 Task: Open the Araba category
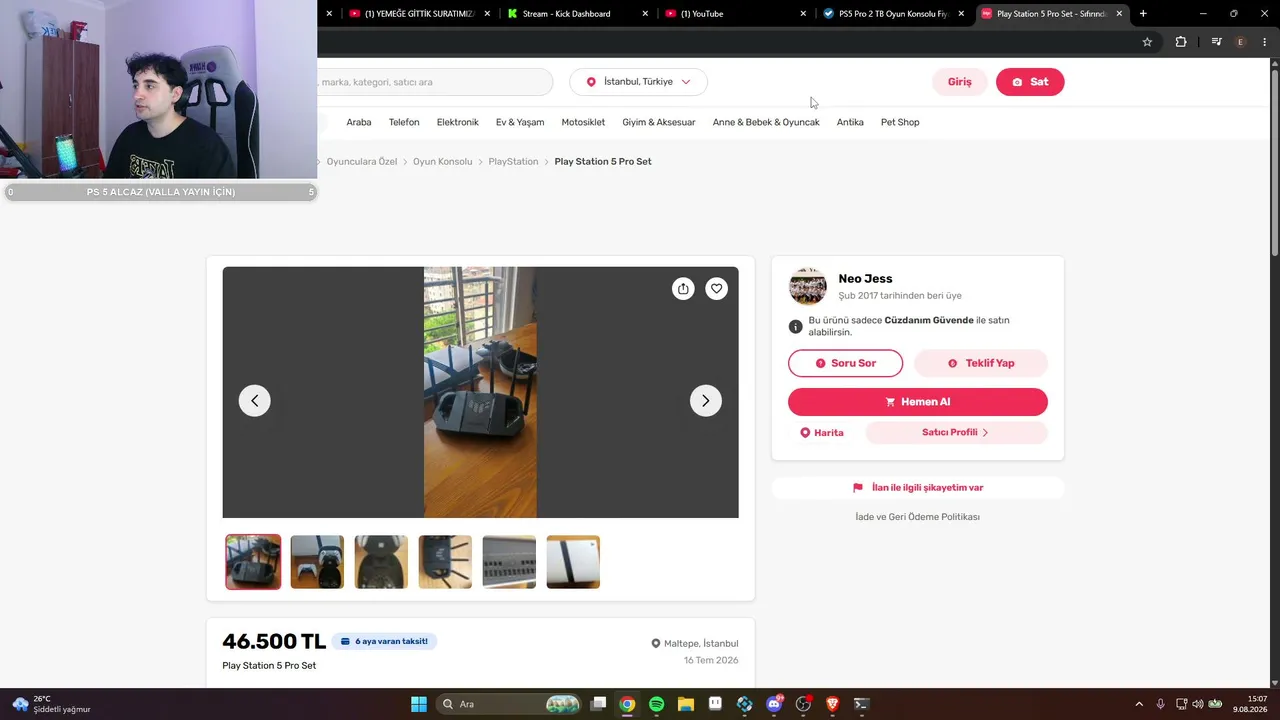pos(359,122)
